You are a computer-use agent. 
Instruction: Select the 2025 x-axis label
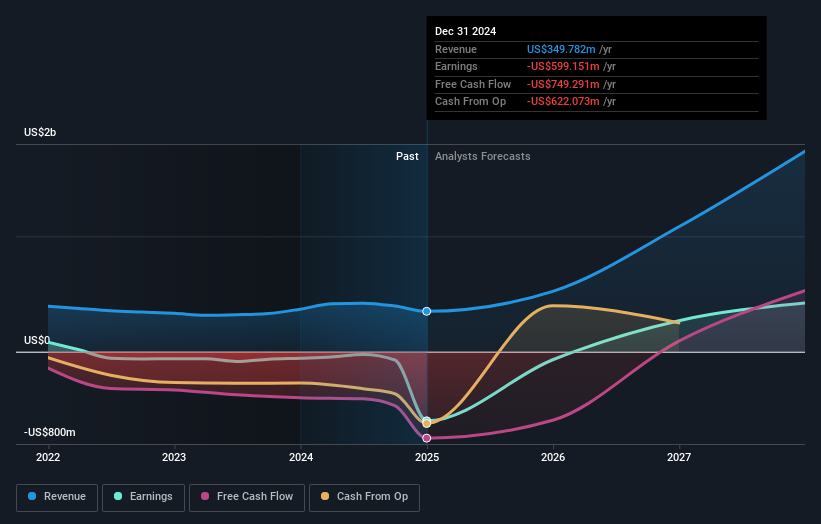pyautogui.click(x=427, y=458)
